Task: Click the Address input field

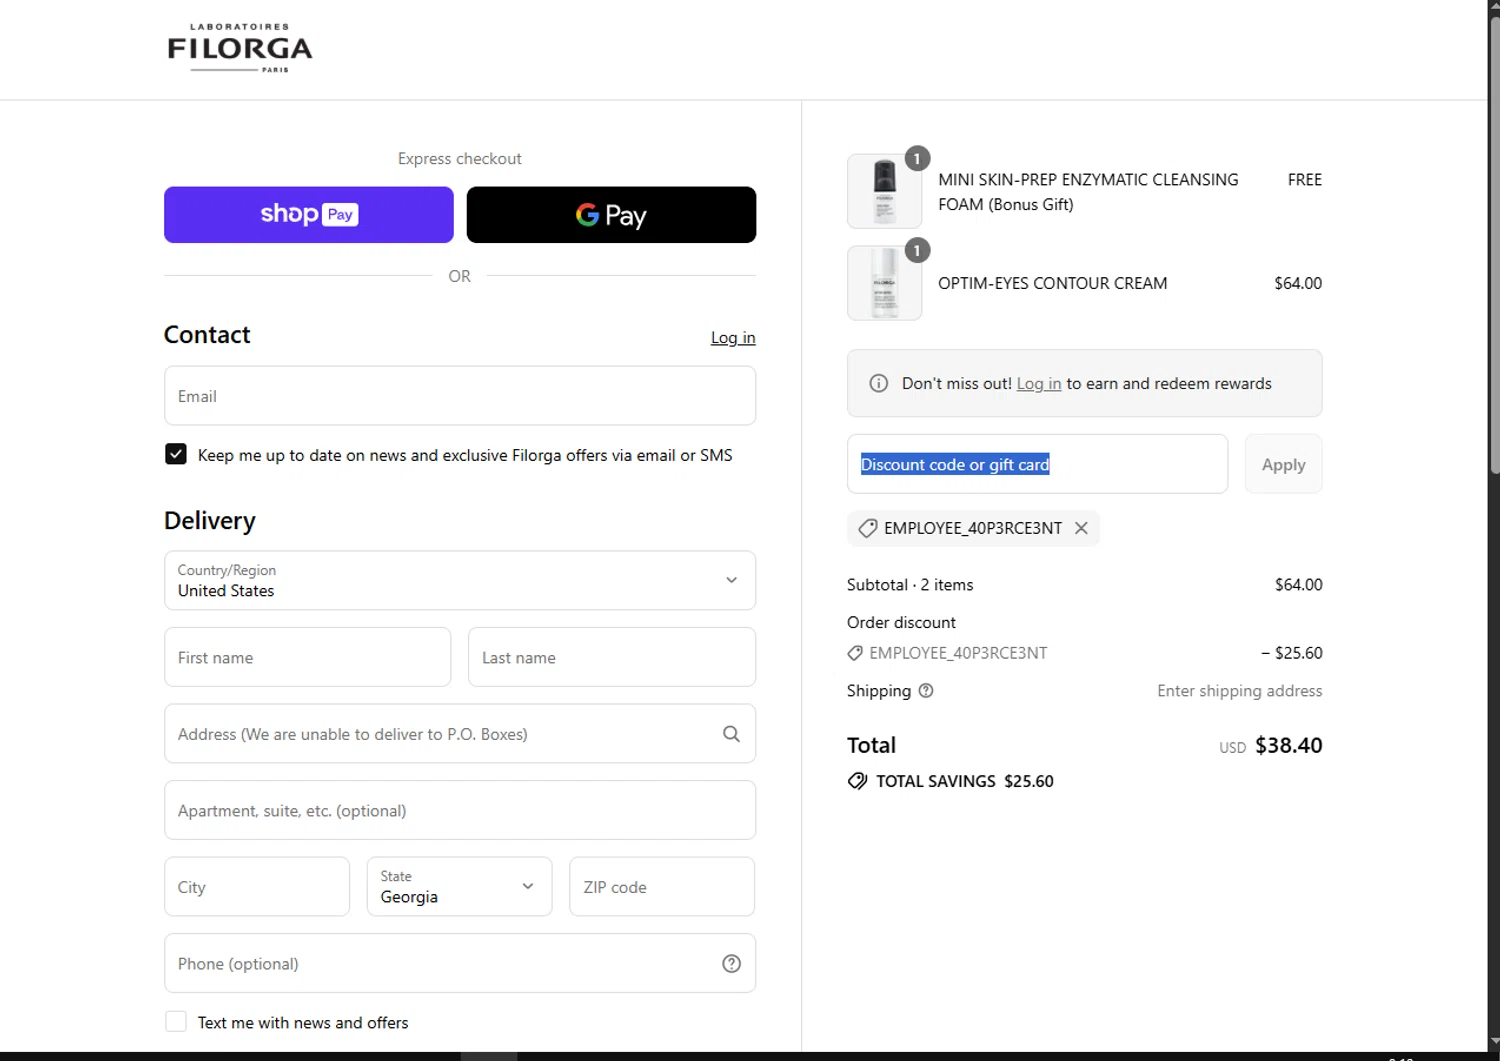Action: [x=460, y=734]
